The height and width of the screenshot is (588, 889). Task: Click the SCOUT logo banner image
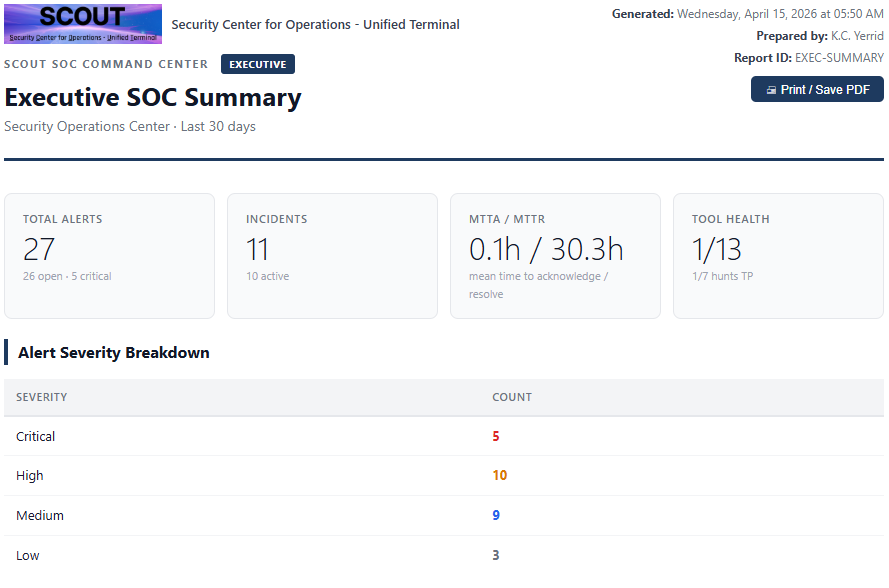pyautogui.click(x=83, y=24)
